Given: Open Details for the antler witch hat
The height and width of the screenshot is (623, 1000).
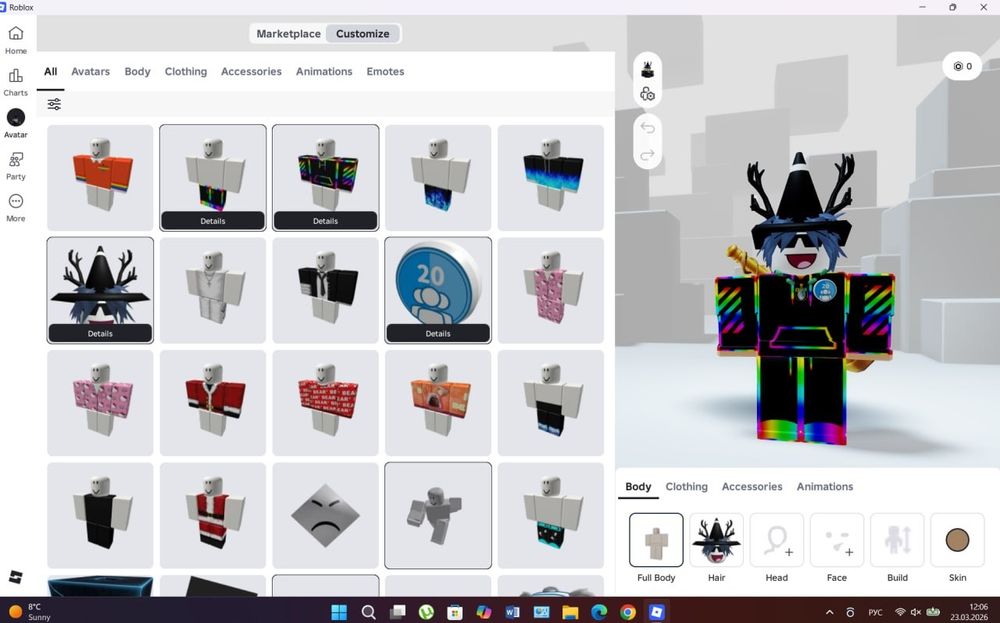Looking at the screenshot, I should coord(100,333).
